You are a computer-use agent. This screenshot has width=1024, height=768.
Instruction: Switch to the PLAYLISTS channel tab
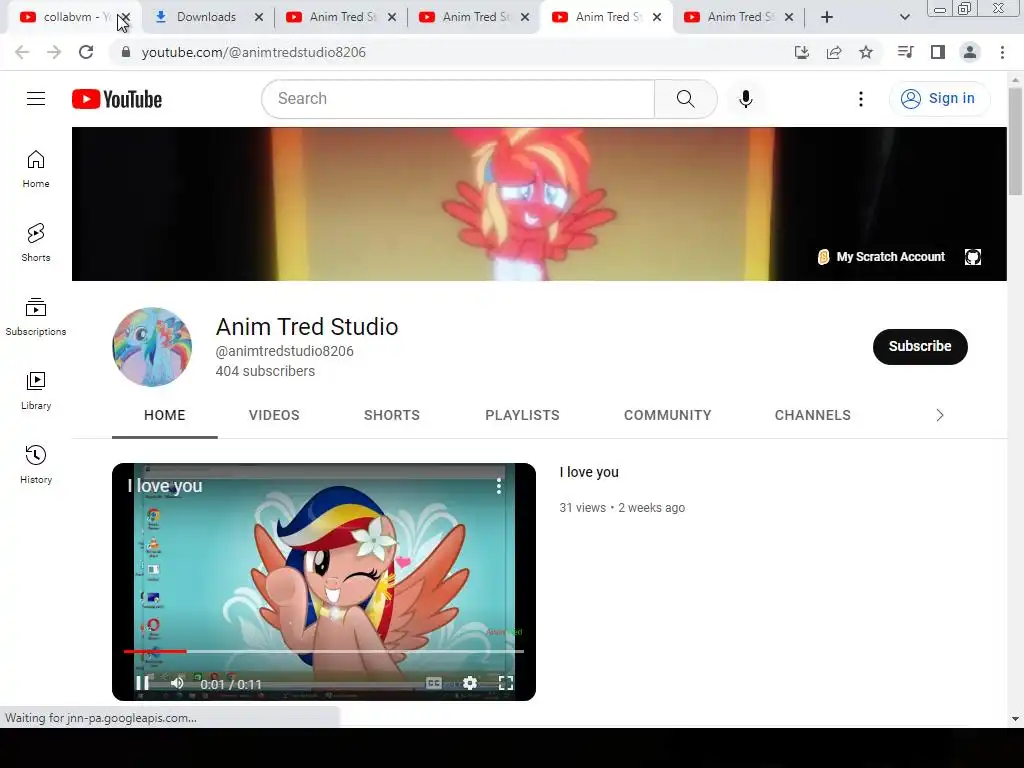[x=522, y=415]
